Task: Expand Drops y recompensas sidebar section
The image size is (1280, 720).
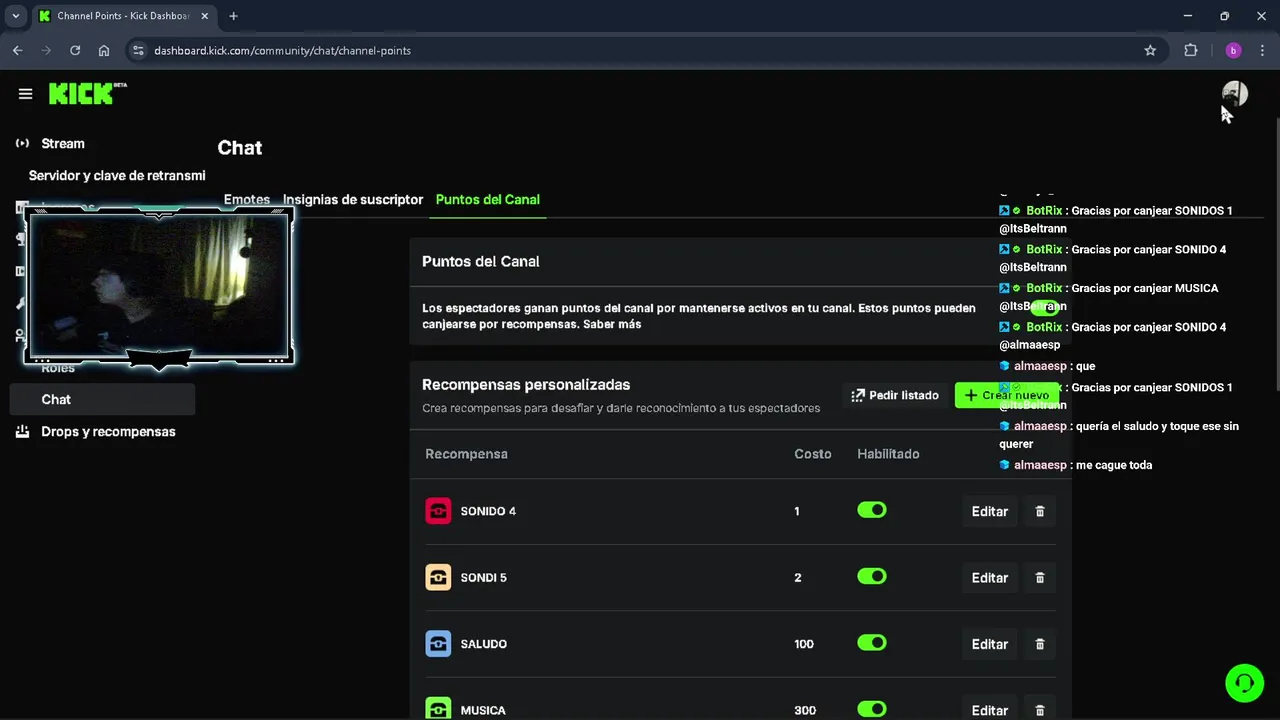Action: 108,432
